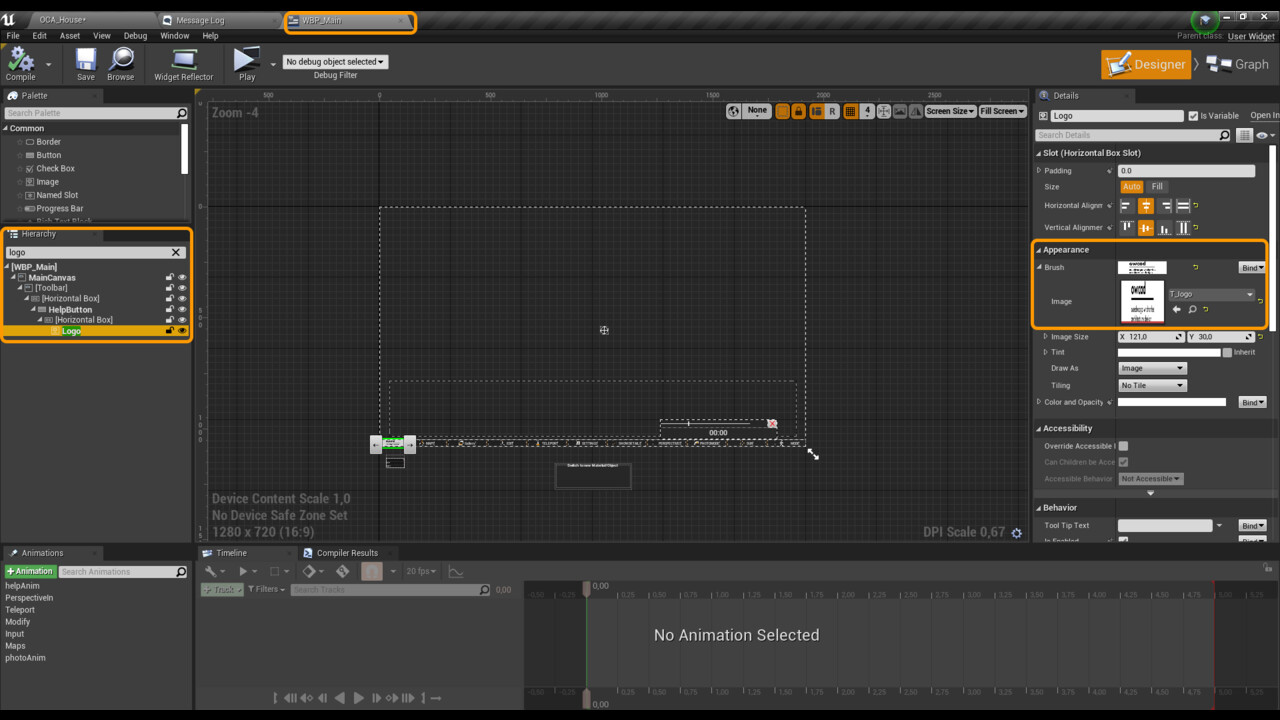Viewport: 1280px width, 720px height.
Task: Align vertically to bottom
Action: [x=1165, y=228]
